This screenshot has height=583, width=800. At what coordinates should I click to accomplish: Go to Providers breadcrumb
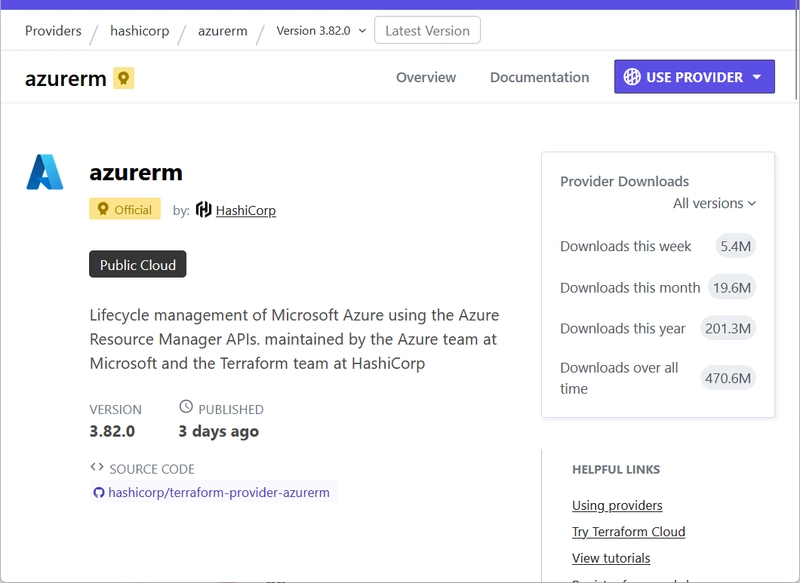[53, 31]
